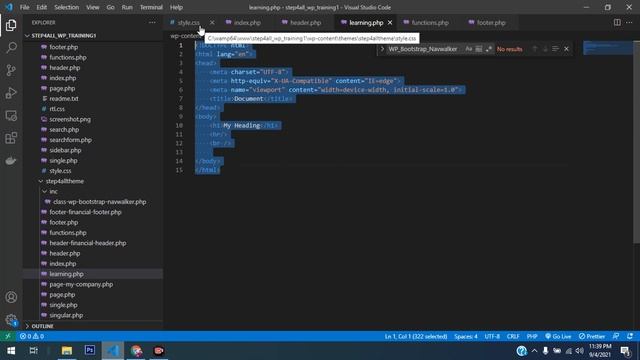The width and height of the screenshot is (640, 360).
Task: Open Windows Start menu
Action: 11,351
